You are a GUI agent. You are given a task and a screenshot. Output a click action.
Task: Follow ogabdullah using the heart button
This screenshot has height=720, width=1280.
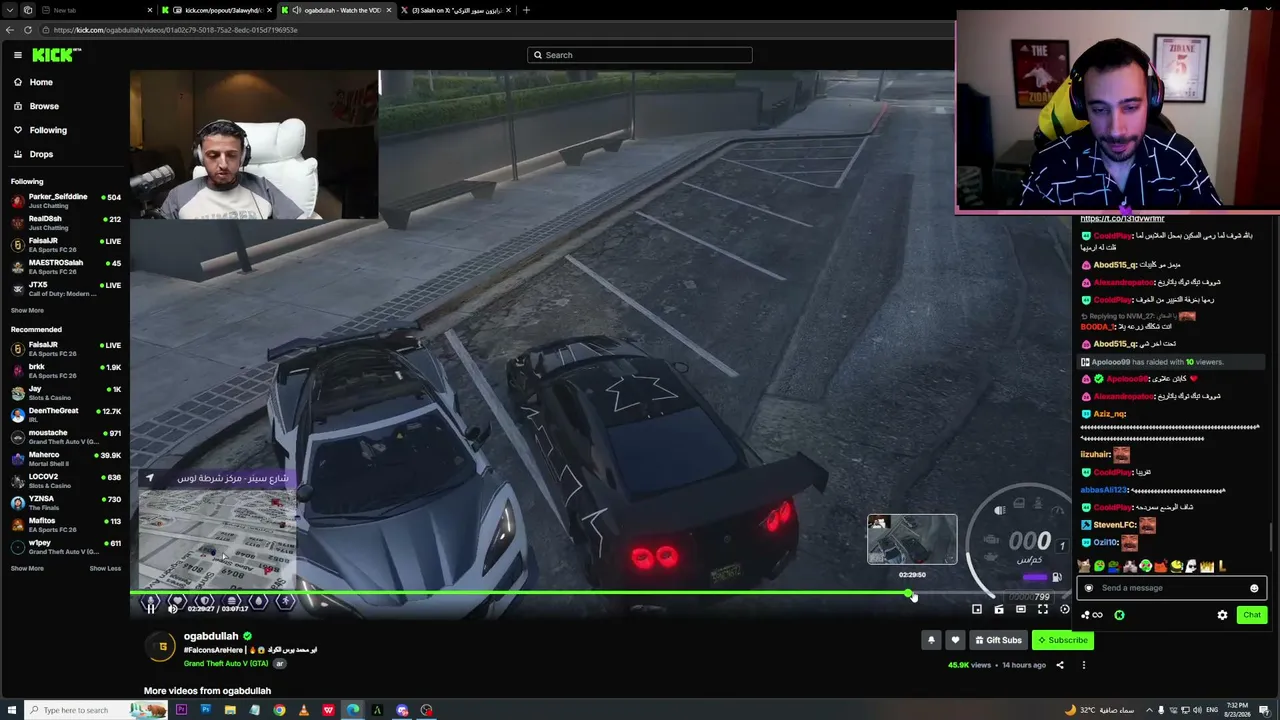pos(955,640)
